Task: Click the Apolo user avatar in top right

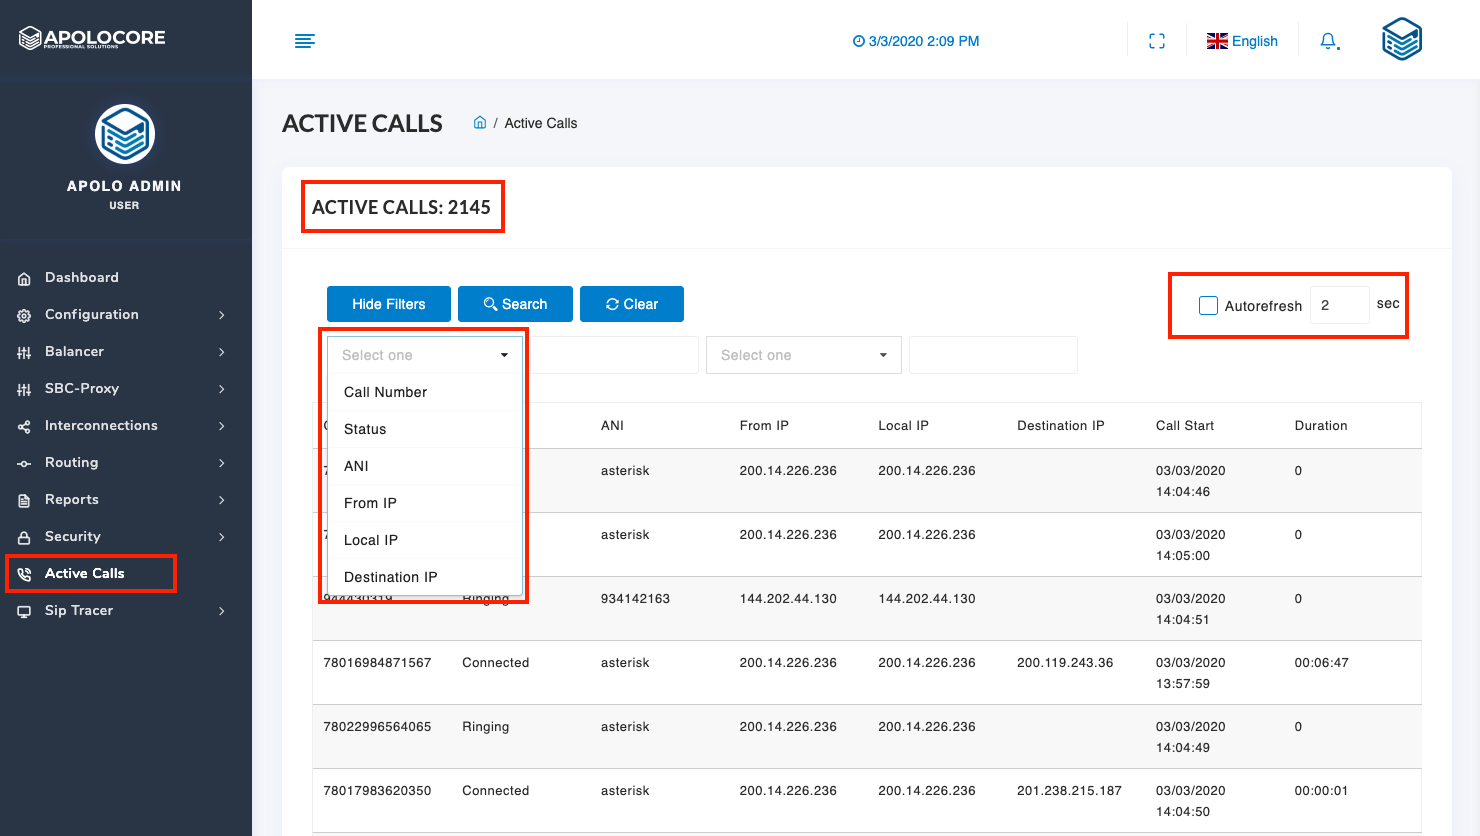Action: click(1401, 40)
